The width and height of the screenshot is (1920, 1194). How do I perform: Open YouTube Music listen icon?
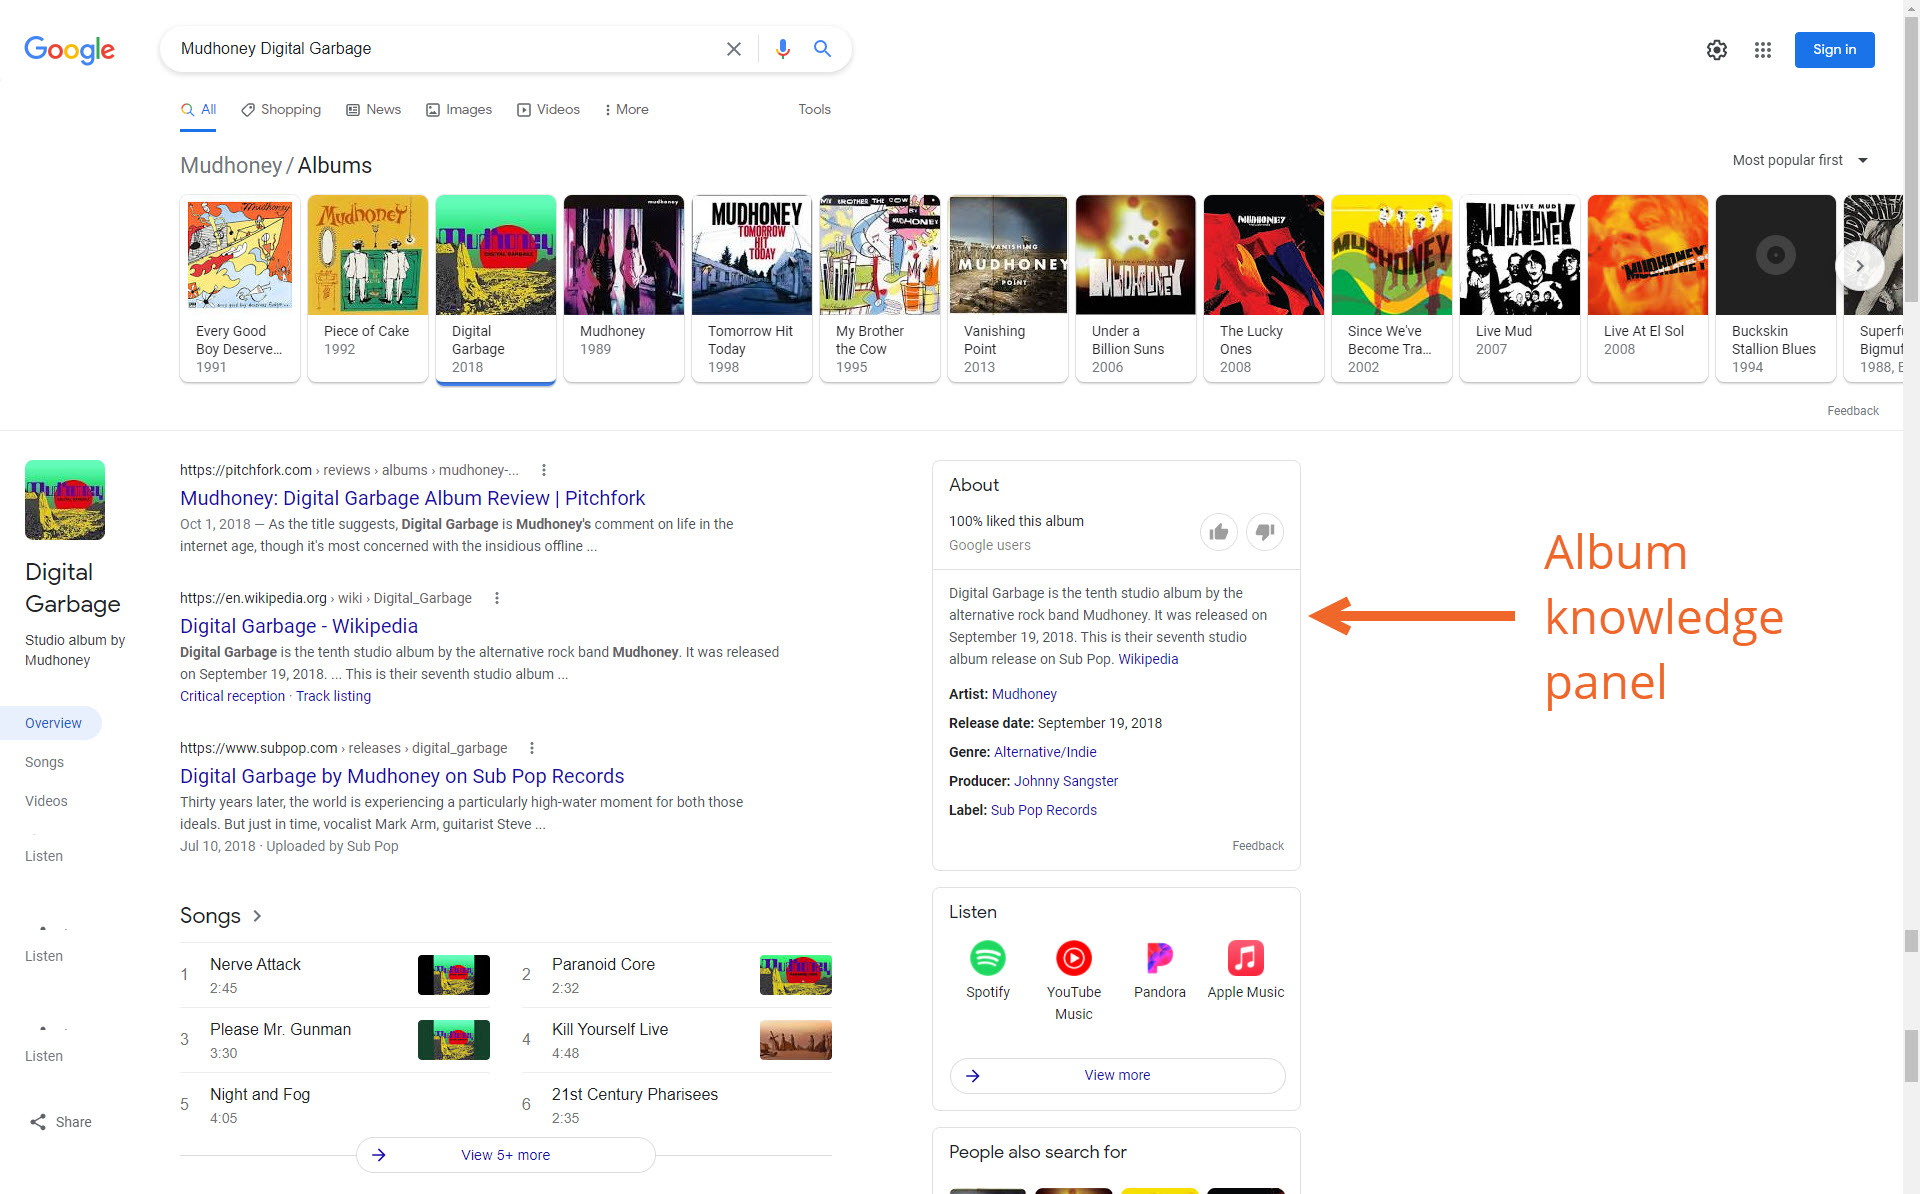tap(1073, 958)
